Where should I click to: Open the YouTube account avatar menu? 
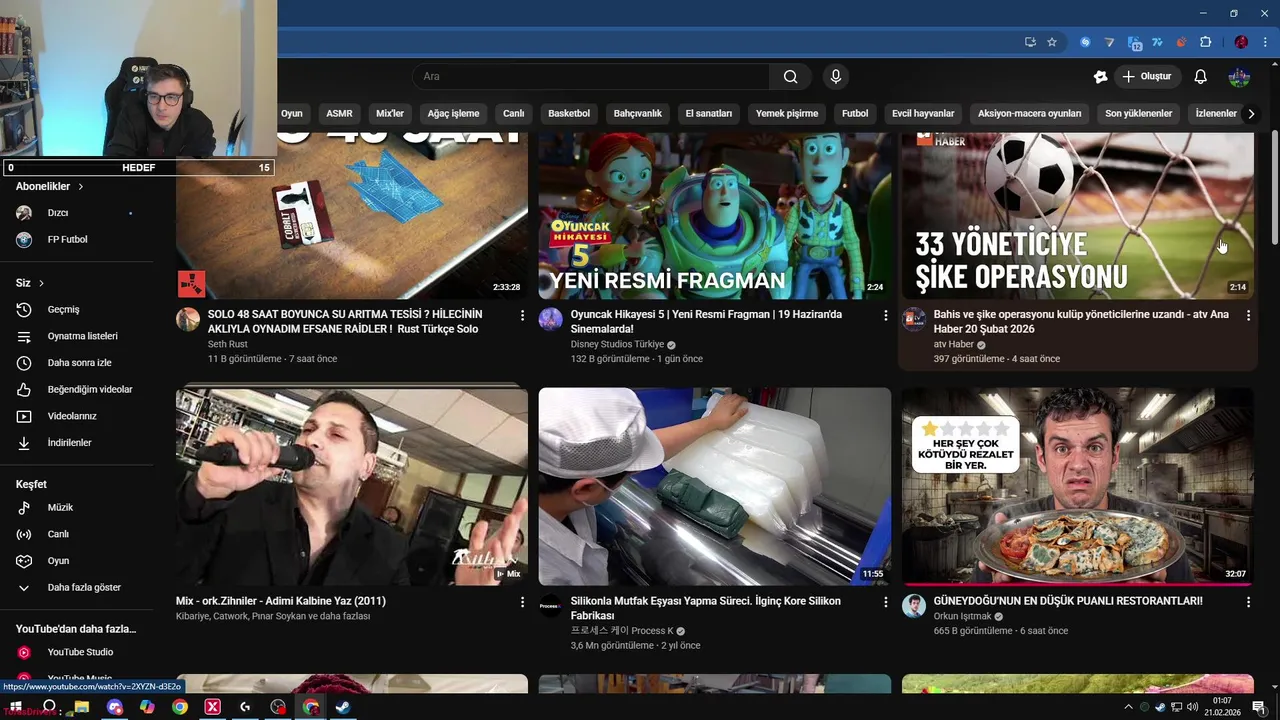coord(1239,77)
